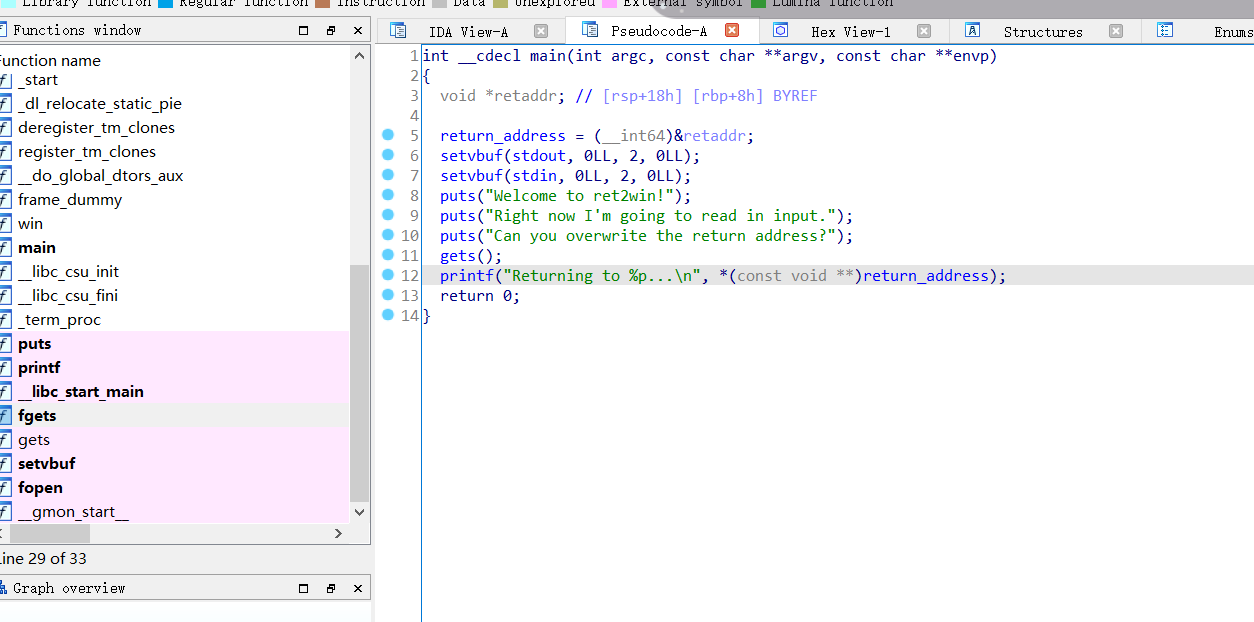Screen dimensions: 1254x622
Task: Switch to the IDA View-A tab
Action: (468, 31)
